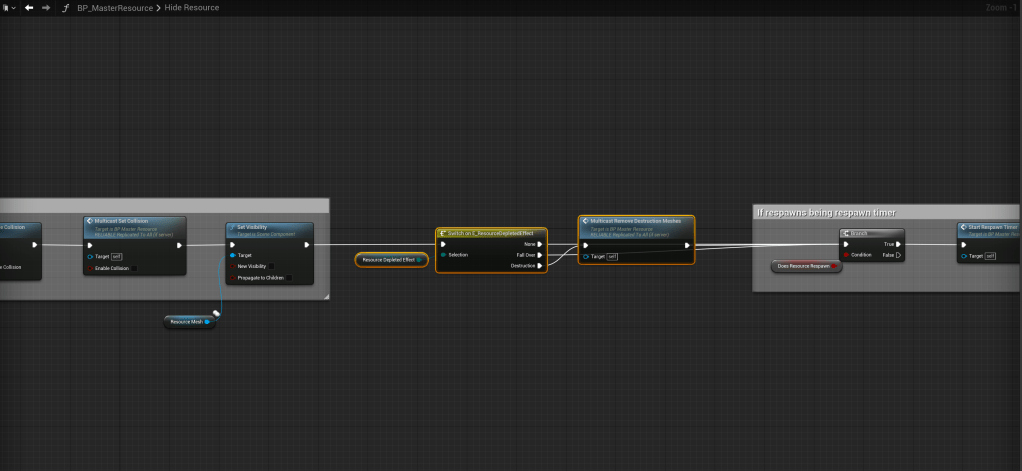
Task: Select the Resource Depleted Effect variable node
Action: point(392,260)
